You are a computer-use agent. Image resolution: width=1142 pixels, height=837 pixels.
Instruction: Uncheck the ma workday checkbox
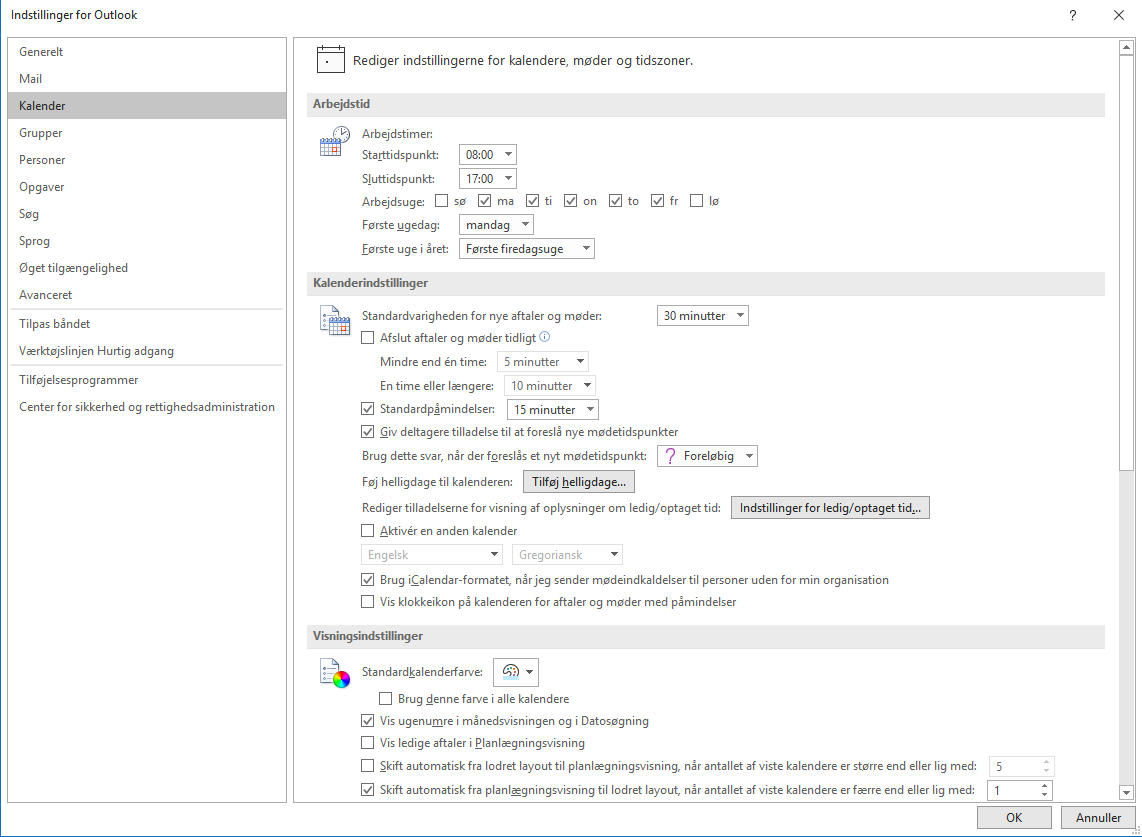[x=484, y=200]
